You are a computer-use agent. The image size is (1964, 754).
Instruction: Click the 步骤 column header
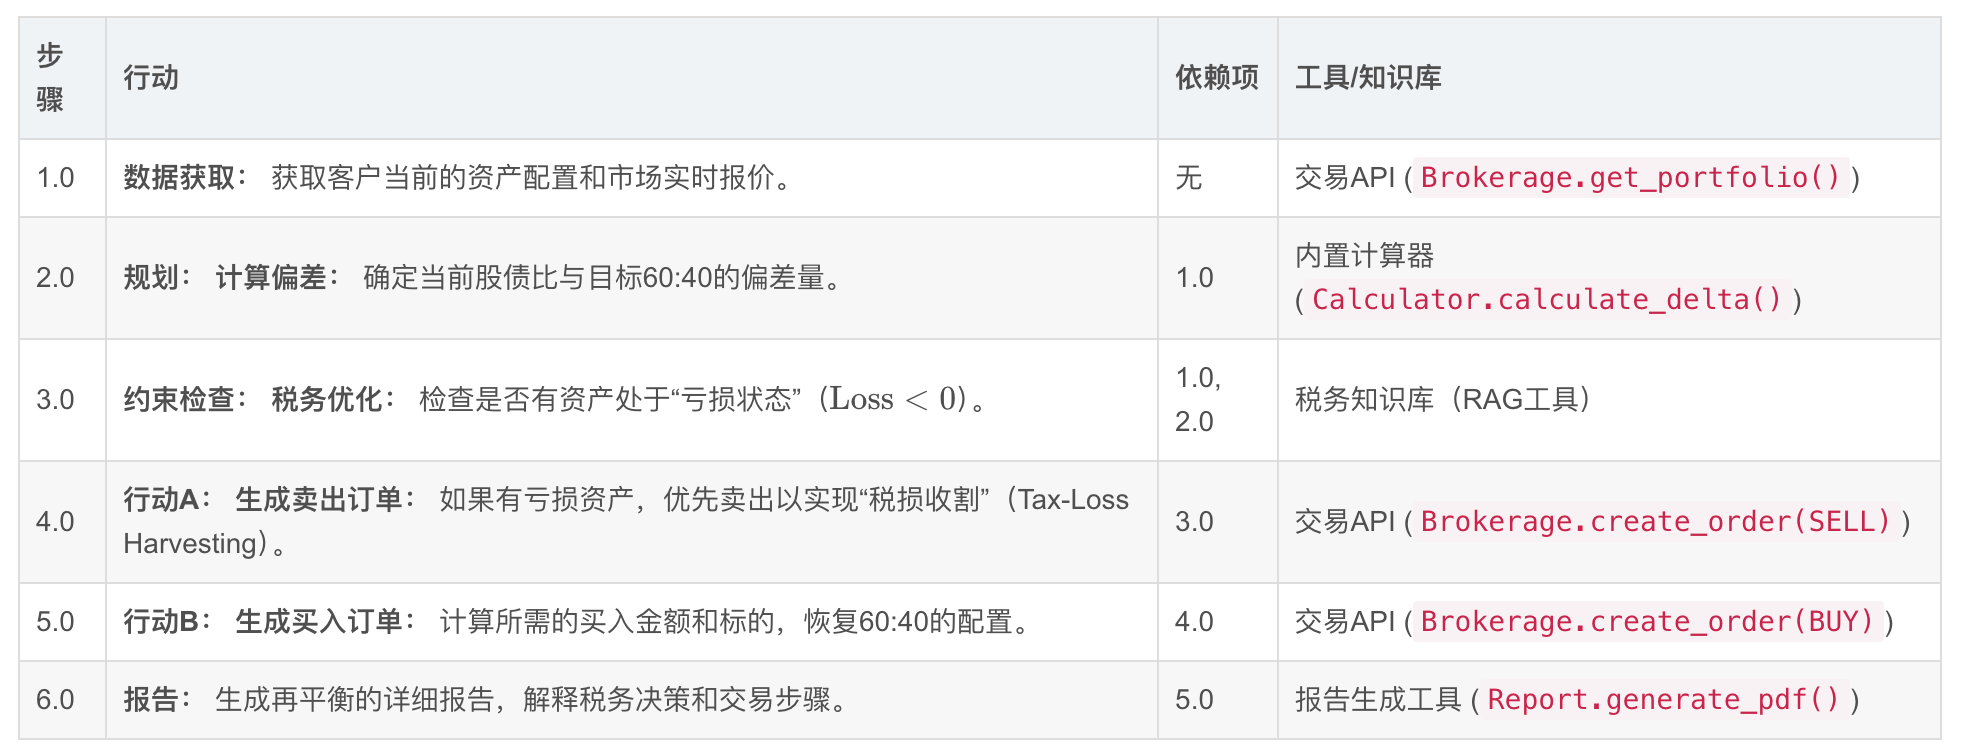[50, 77]
